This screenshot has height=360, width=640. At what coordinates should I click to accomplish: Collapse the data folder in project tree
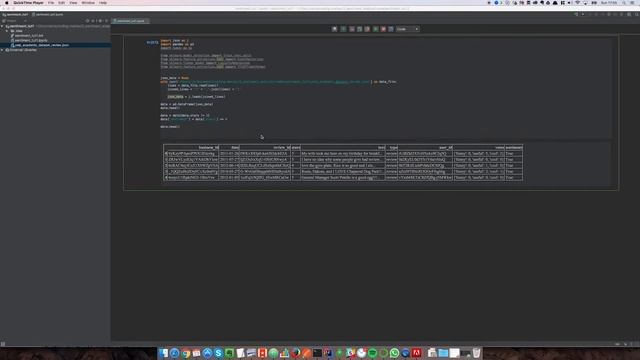(x=7, y=31)
